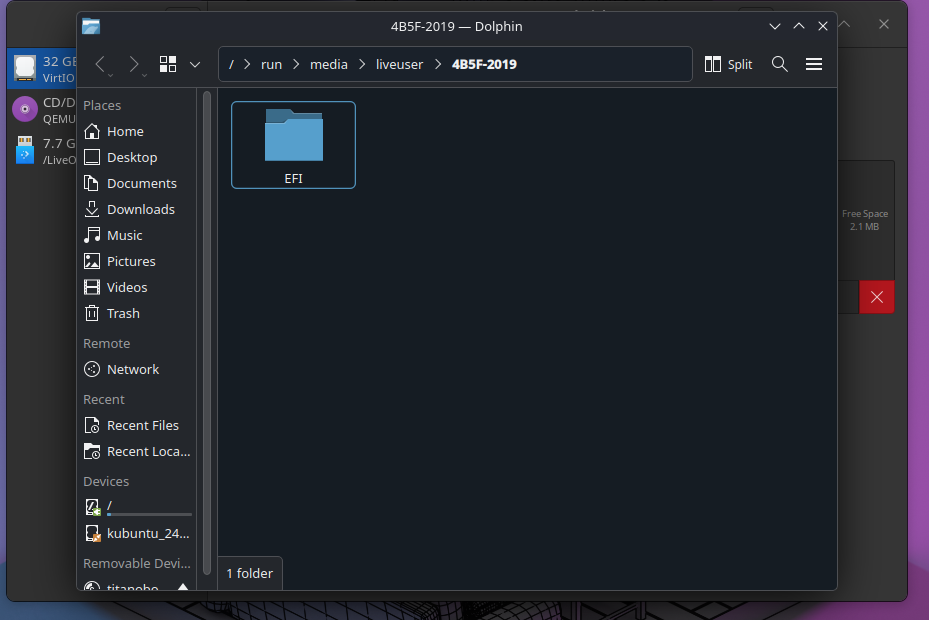Expand the chevron after 'run' breadcrumb

click(296, 64)
